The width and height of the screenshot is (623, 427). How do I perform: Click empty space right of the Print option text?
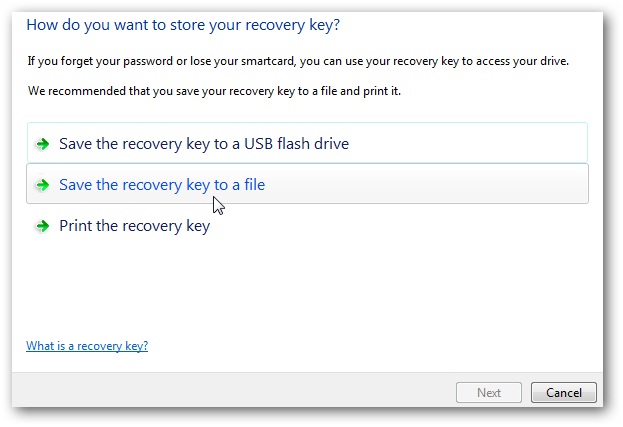pyautogui.click(x=420, y=226)
